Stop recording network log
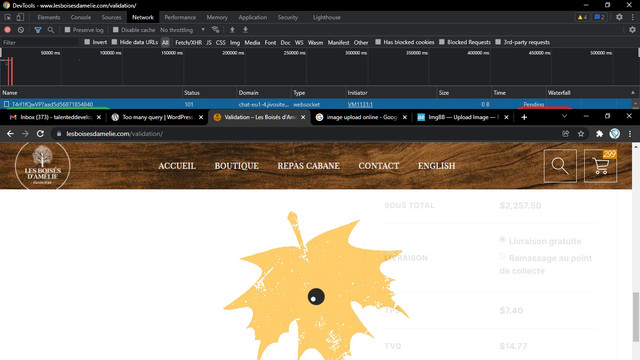This screenshot has height=360, width=640. click(7, 30)
